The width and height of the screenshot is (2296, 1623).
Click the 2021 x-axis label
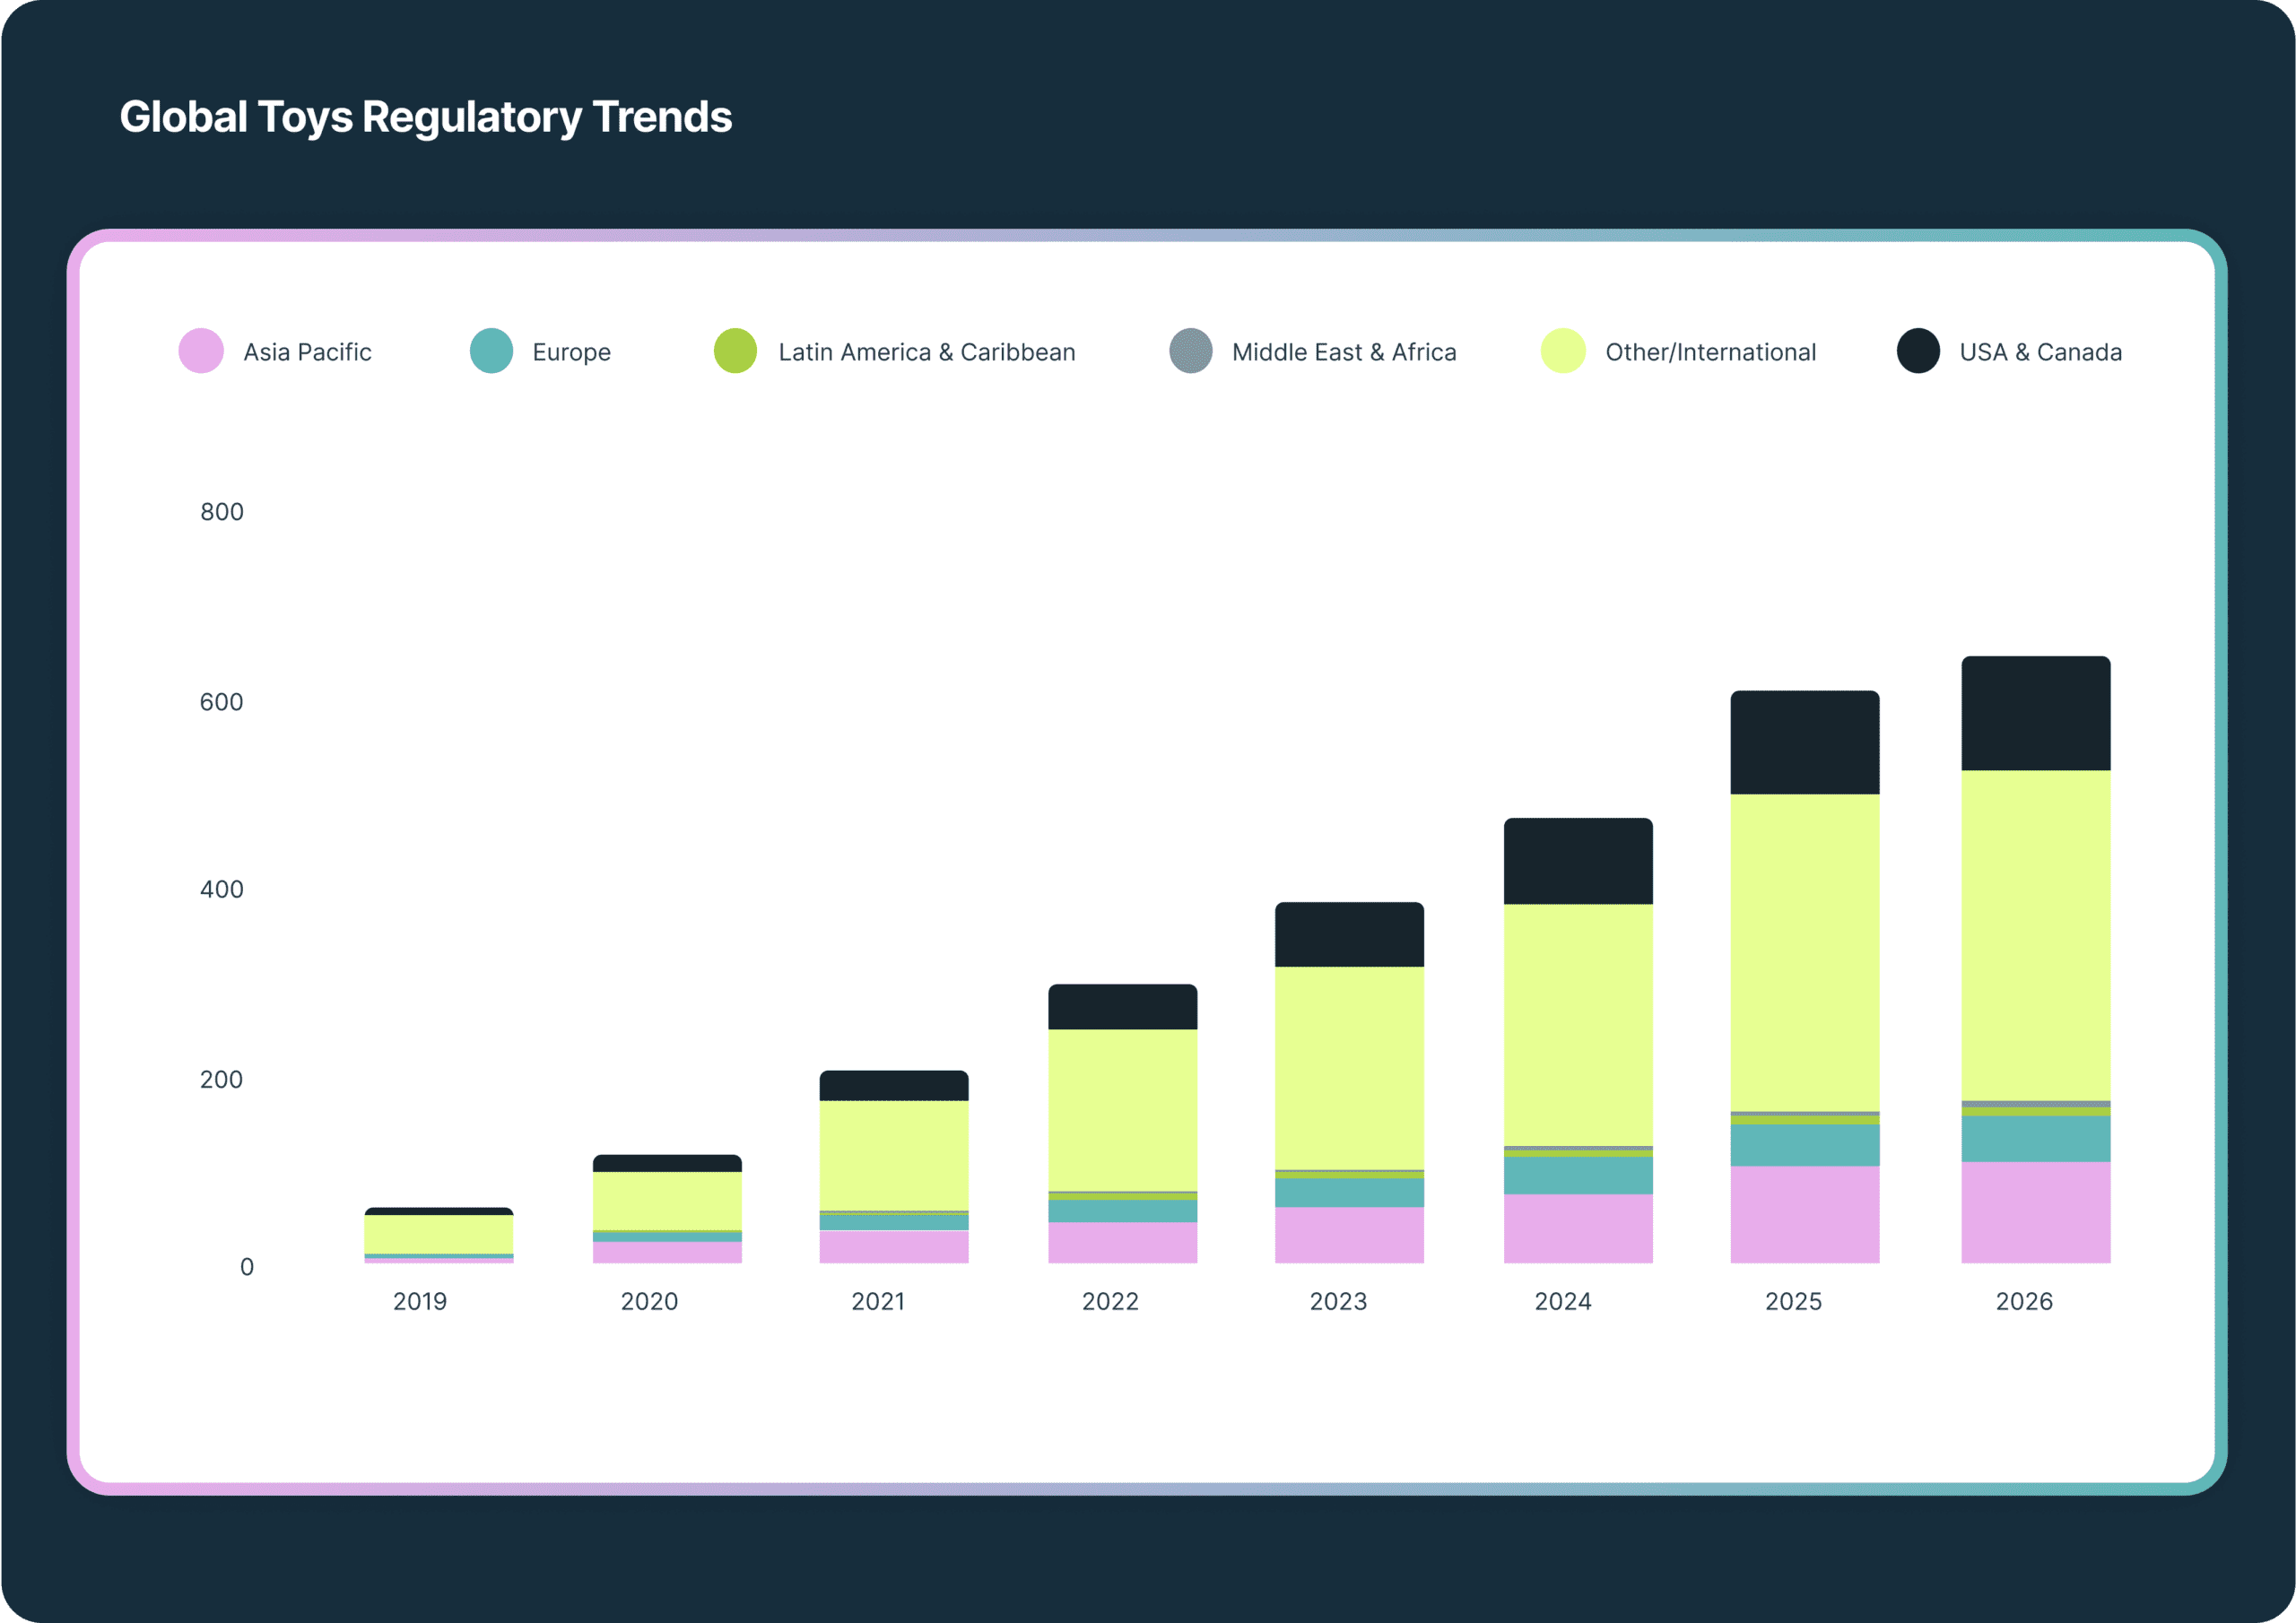tap(878, 1301)
